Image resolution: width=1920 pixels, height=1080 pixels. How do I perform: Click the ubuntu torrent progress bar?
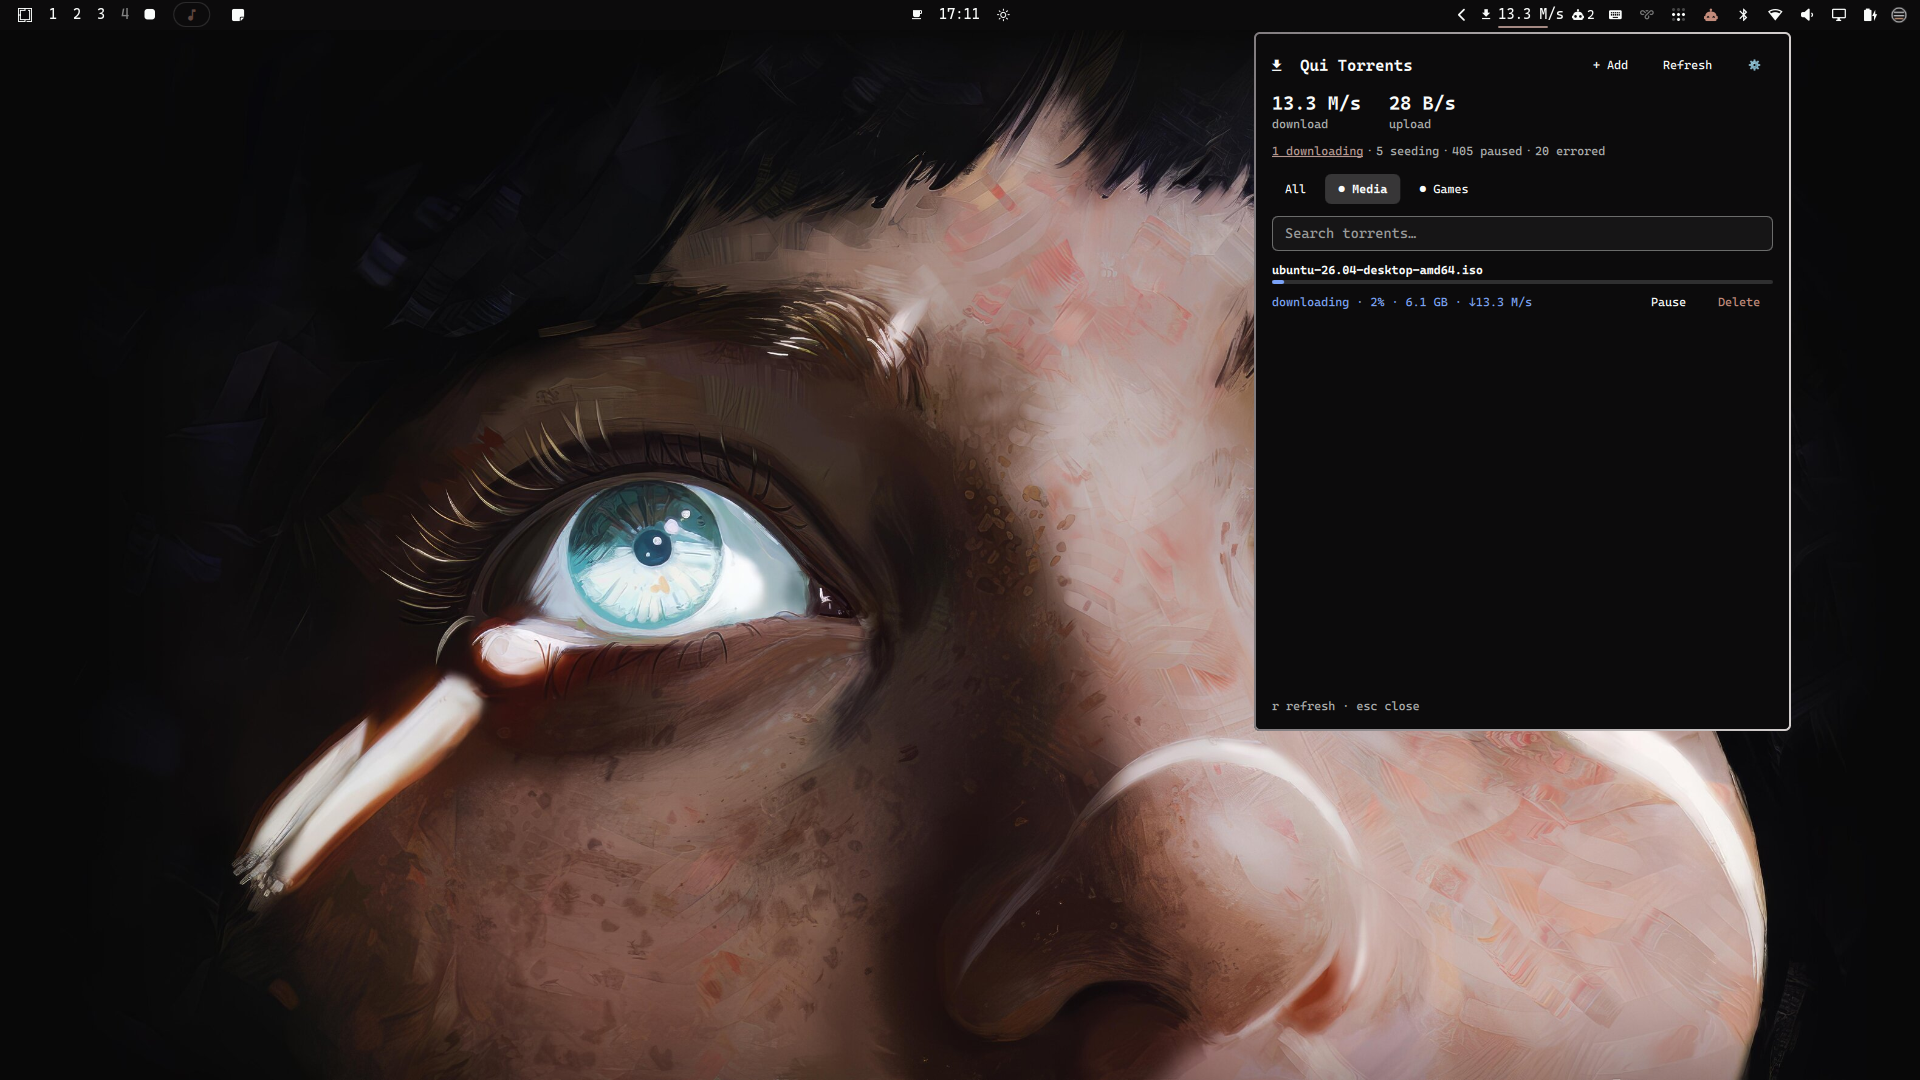(1522, 283)
